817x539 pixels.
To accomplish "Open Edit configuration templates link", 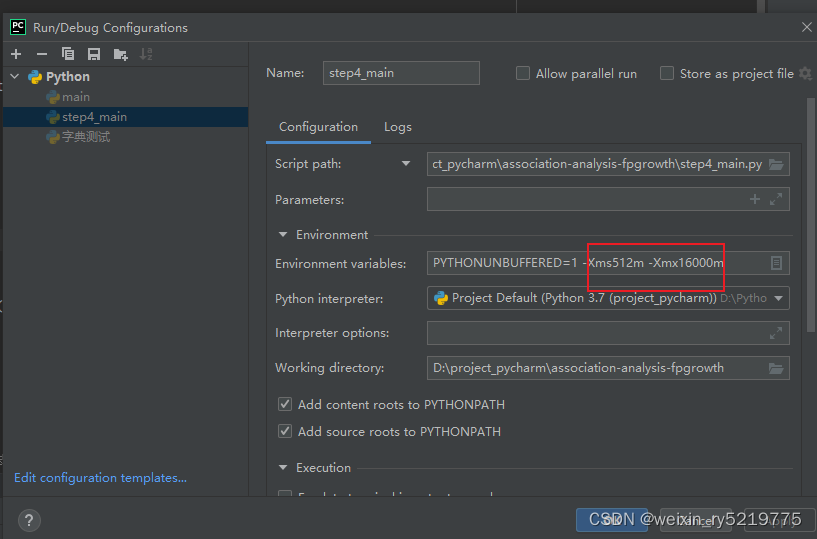I will click(100, 477).
